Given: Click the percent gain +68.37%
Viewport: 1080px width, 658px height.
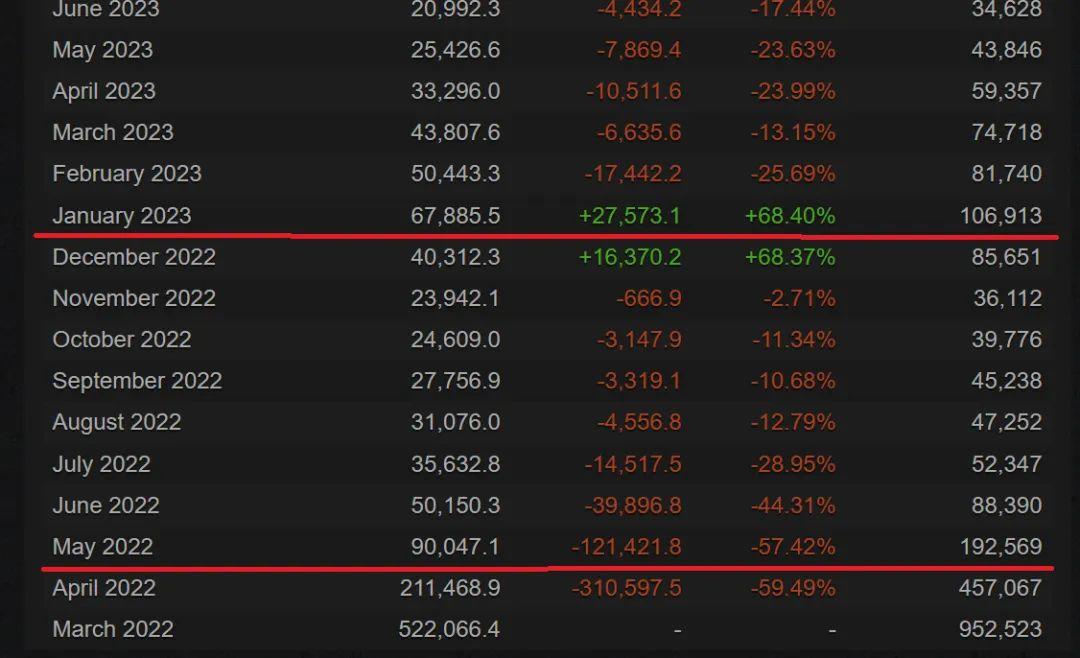Looking at the screenshot, I should [x=790, y=257].
